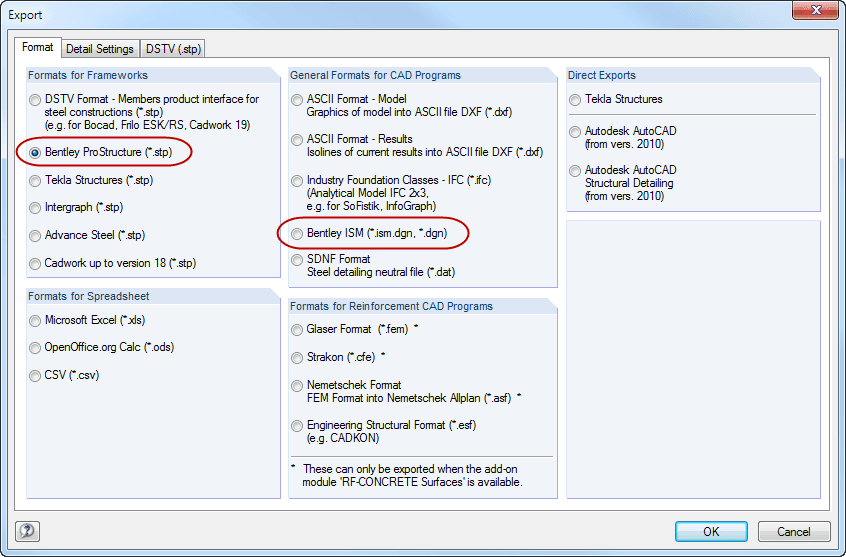Choose Nemetschek Format Allplan (*.asf) option
The width and height of the screenshot is (846, 557).
coord(297,386)
